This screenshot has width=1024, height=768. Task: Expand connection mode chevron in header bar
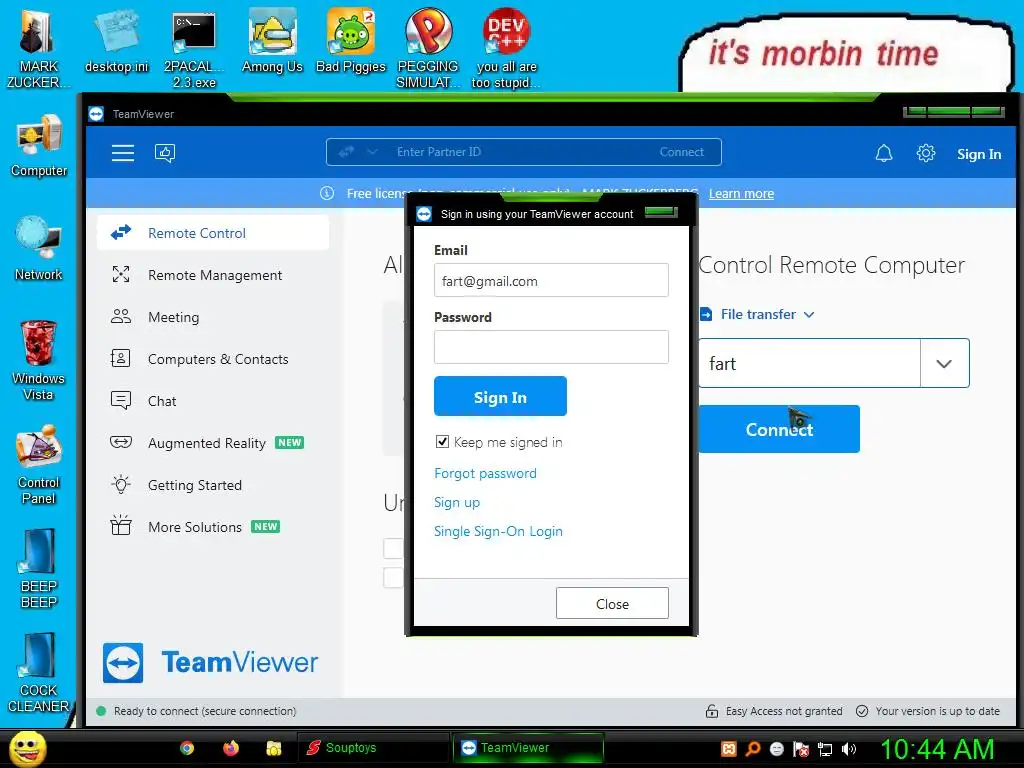point(372,152)
